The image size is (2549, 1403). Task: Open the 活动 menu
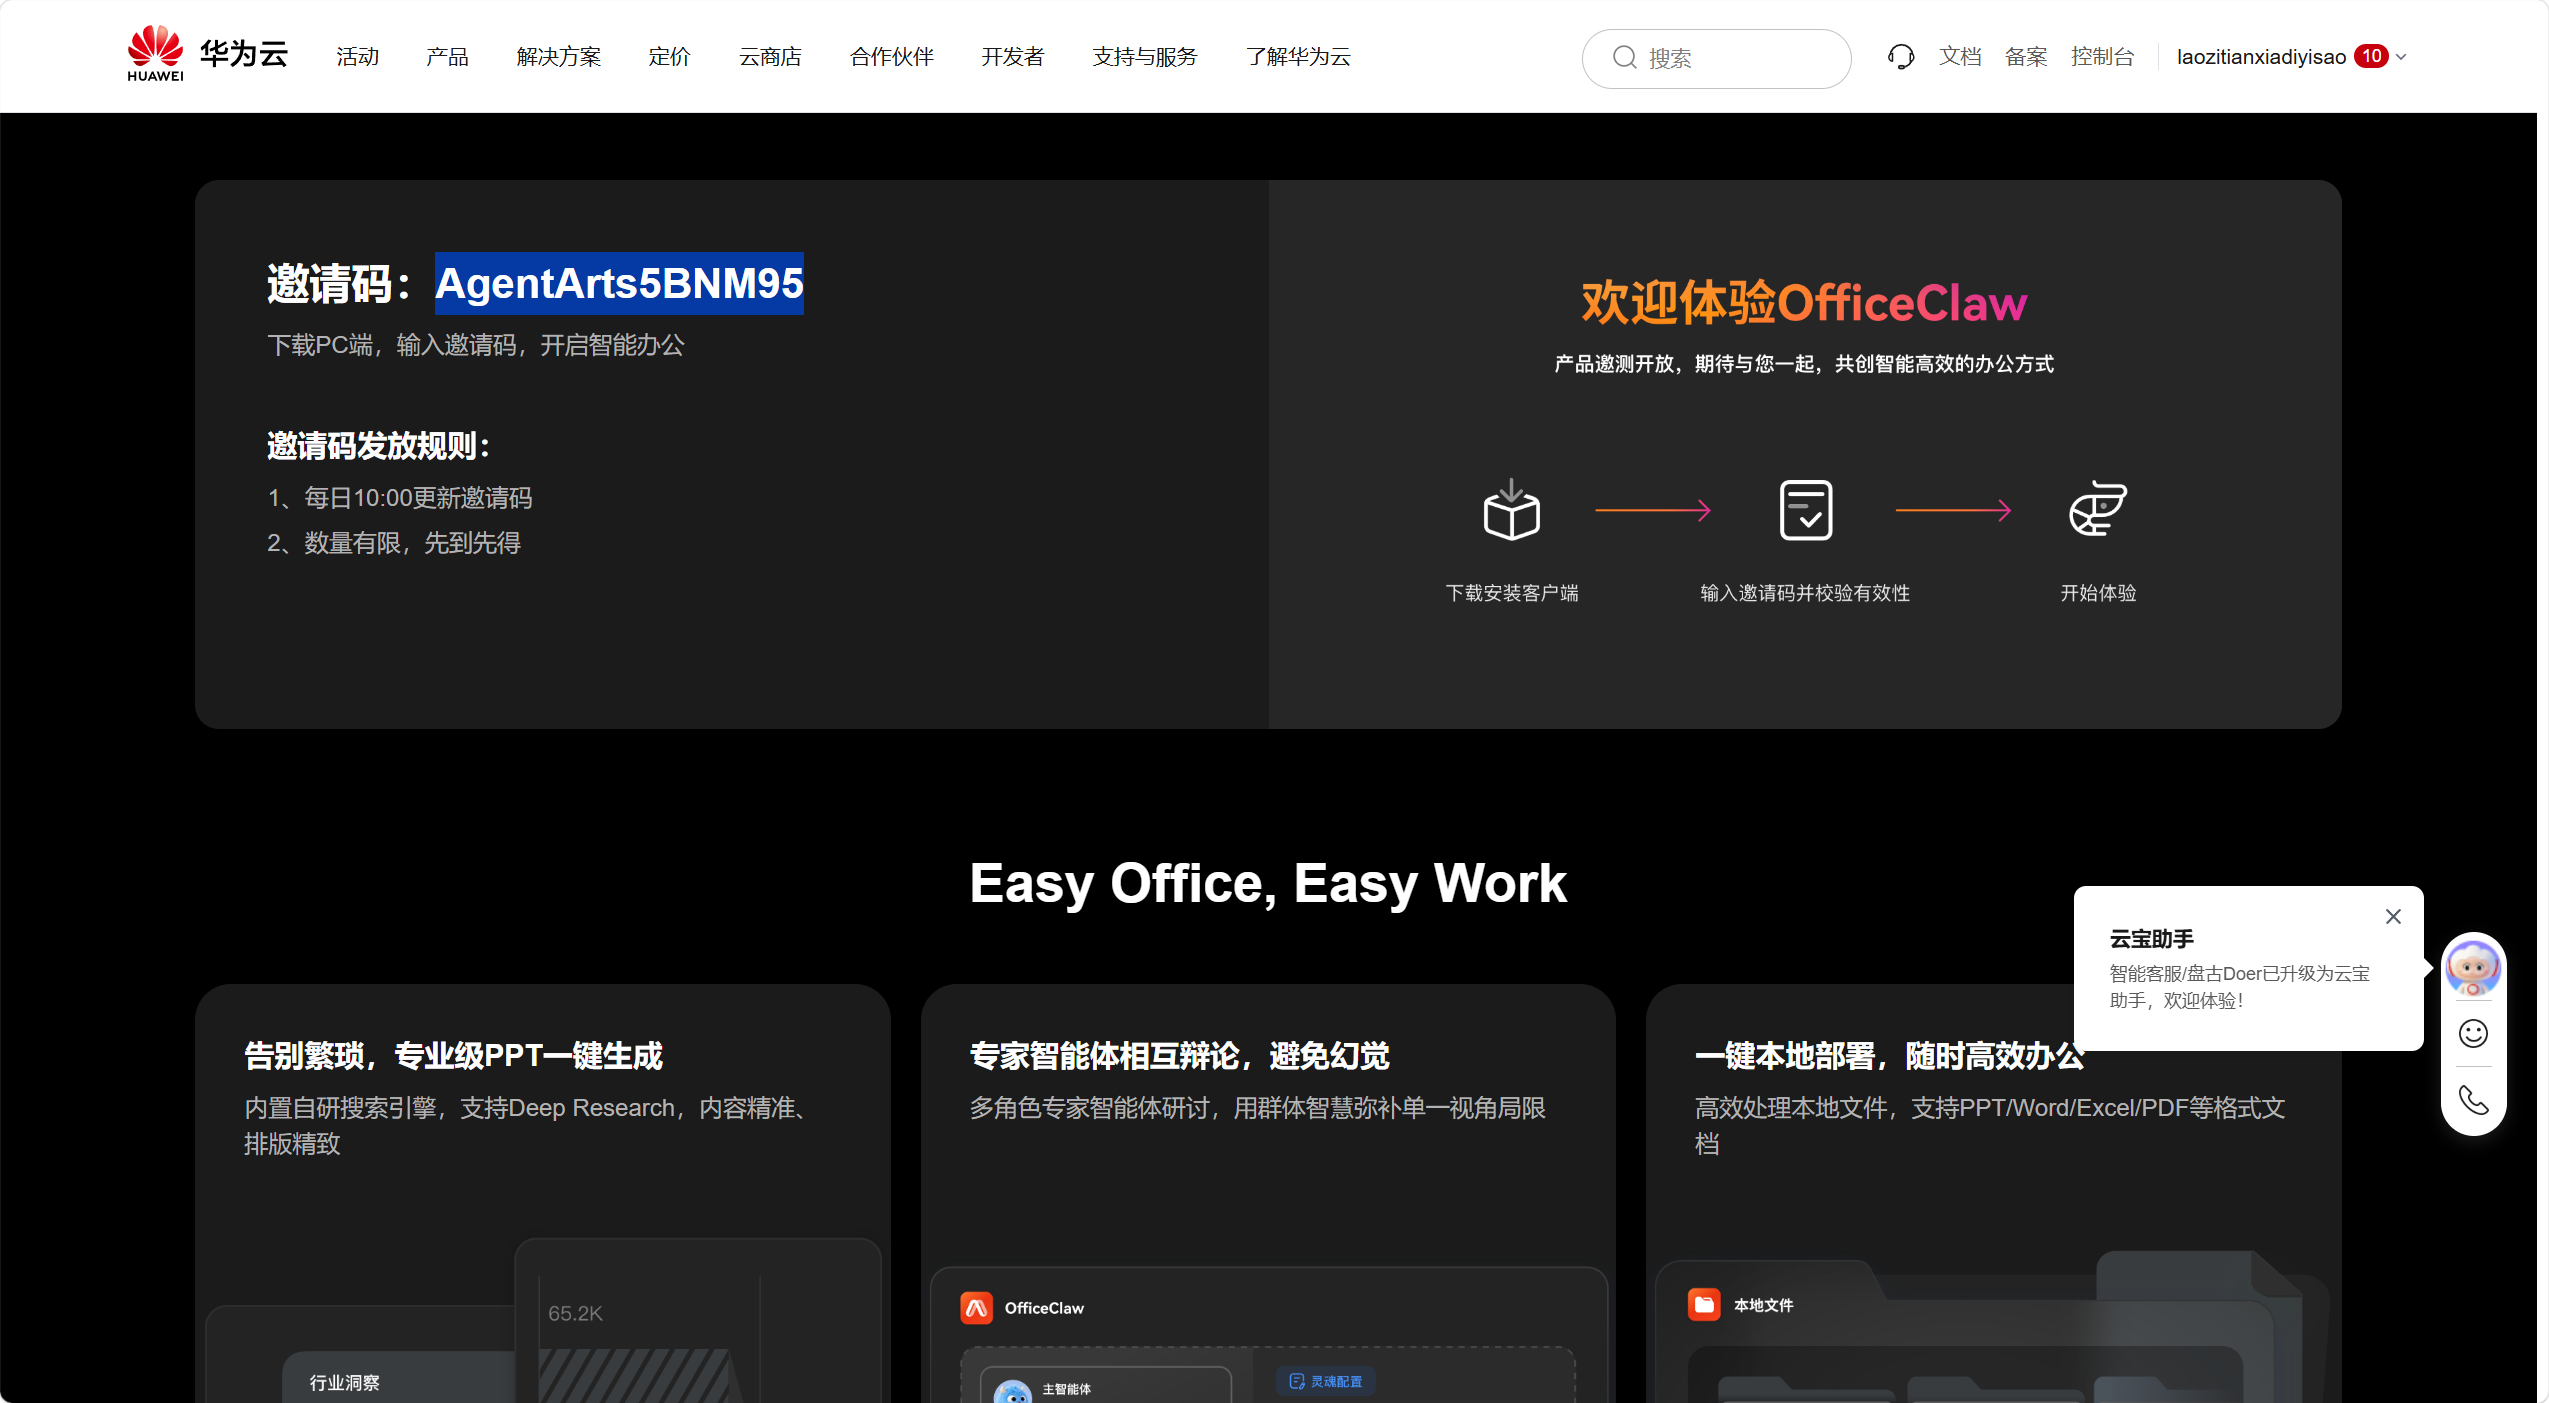click(357, 57)
